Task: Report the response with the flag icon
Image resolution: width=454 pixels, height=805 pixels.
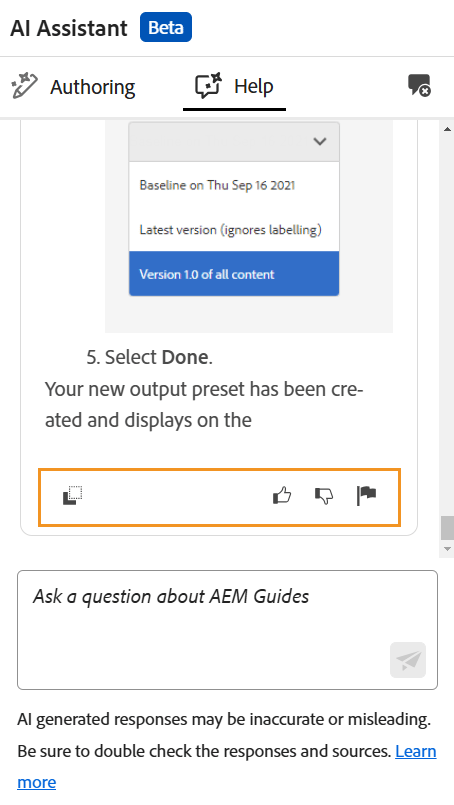Action: [366, 496]
